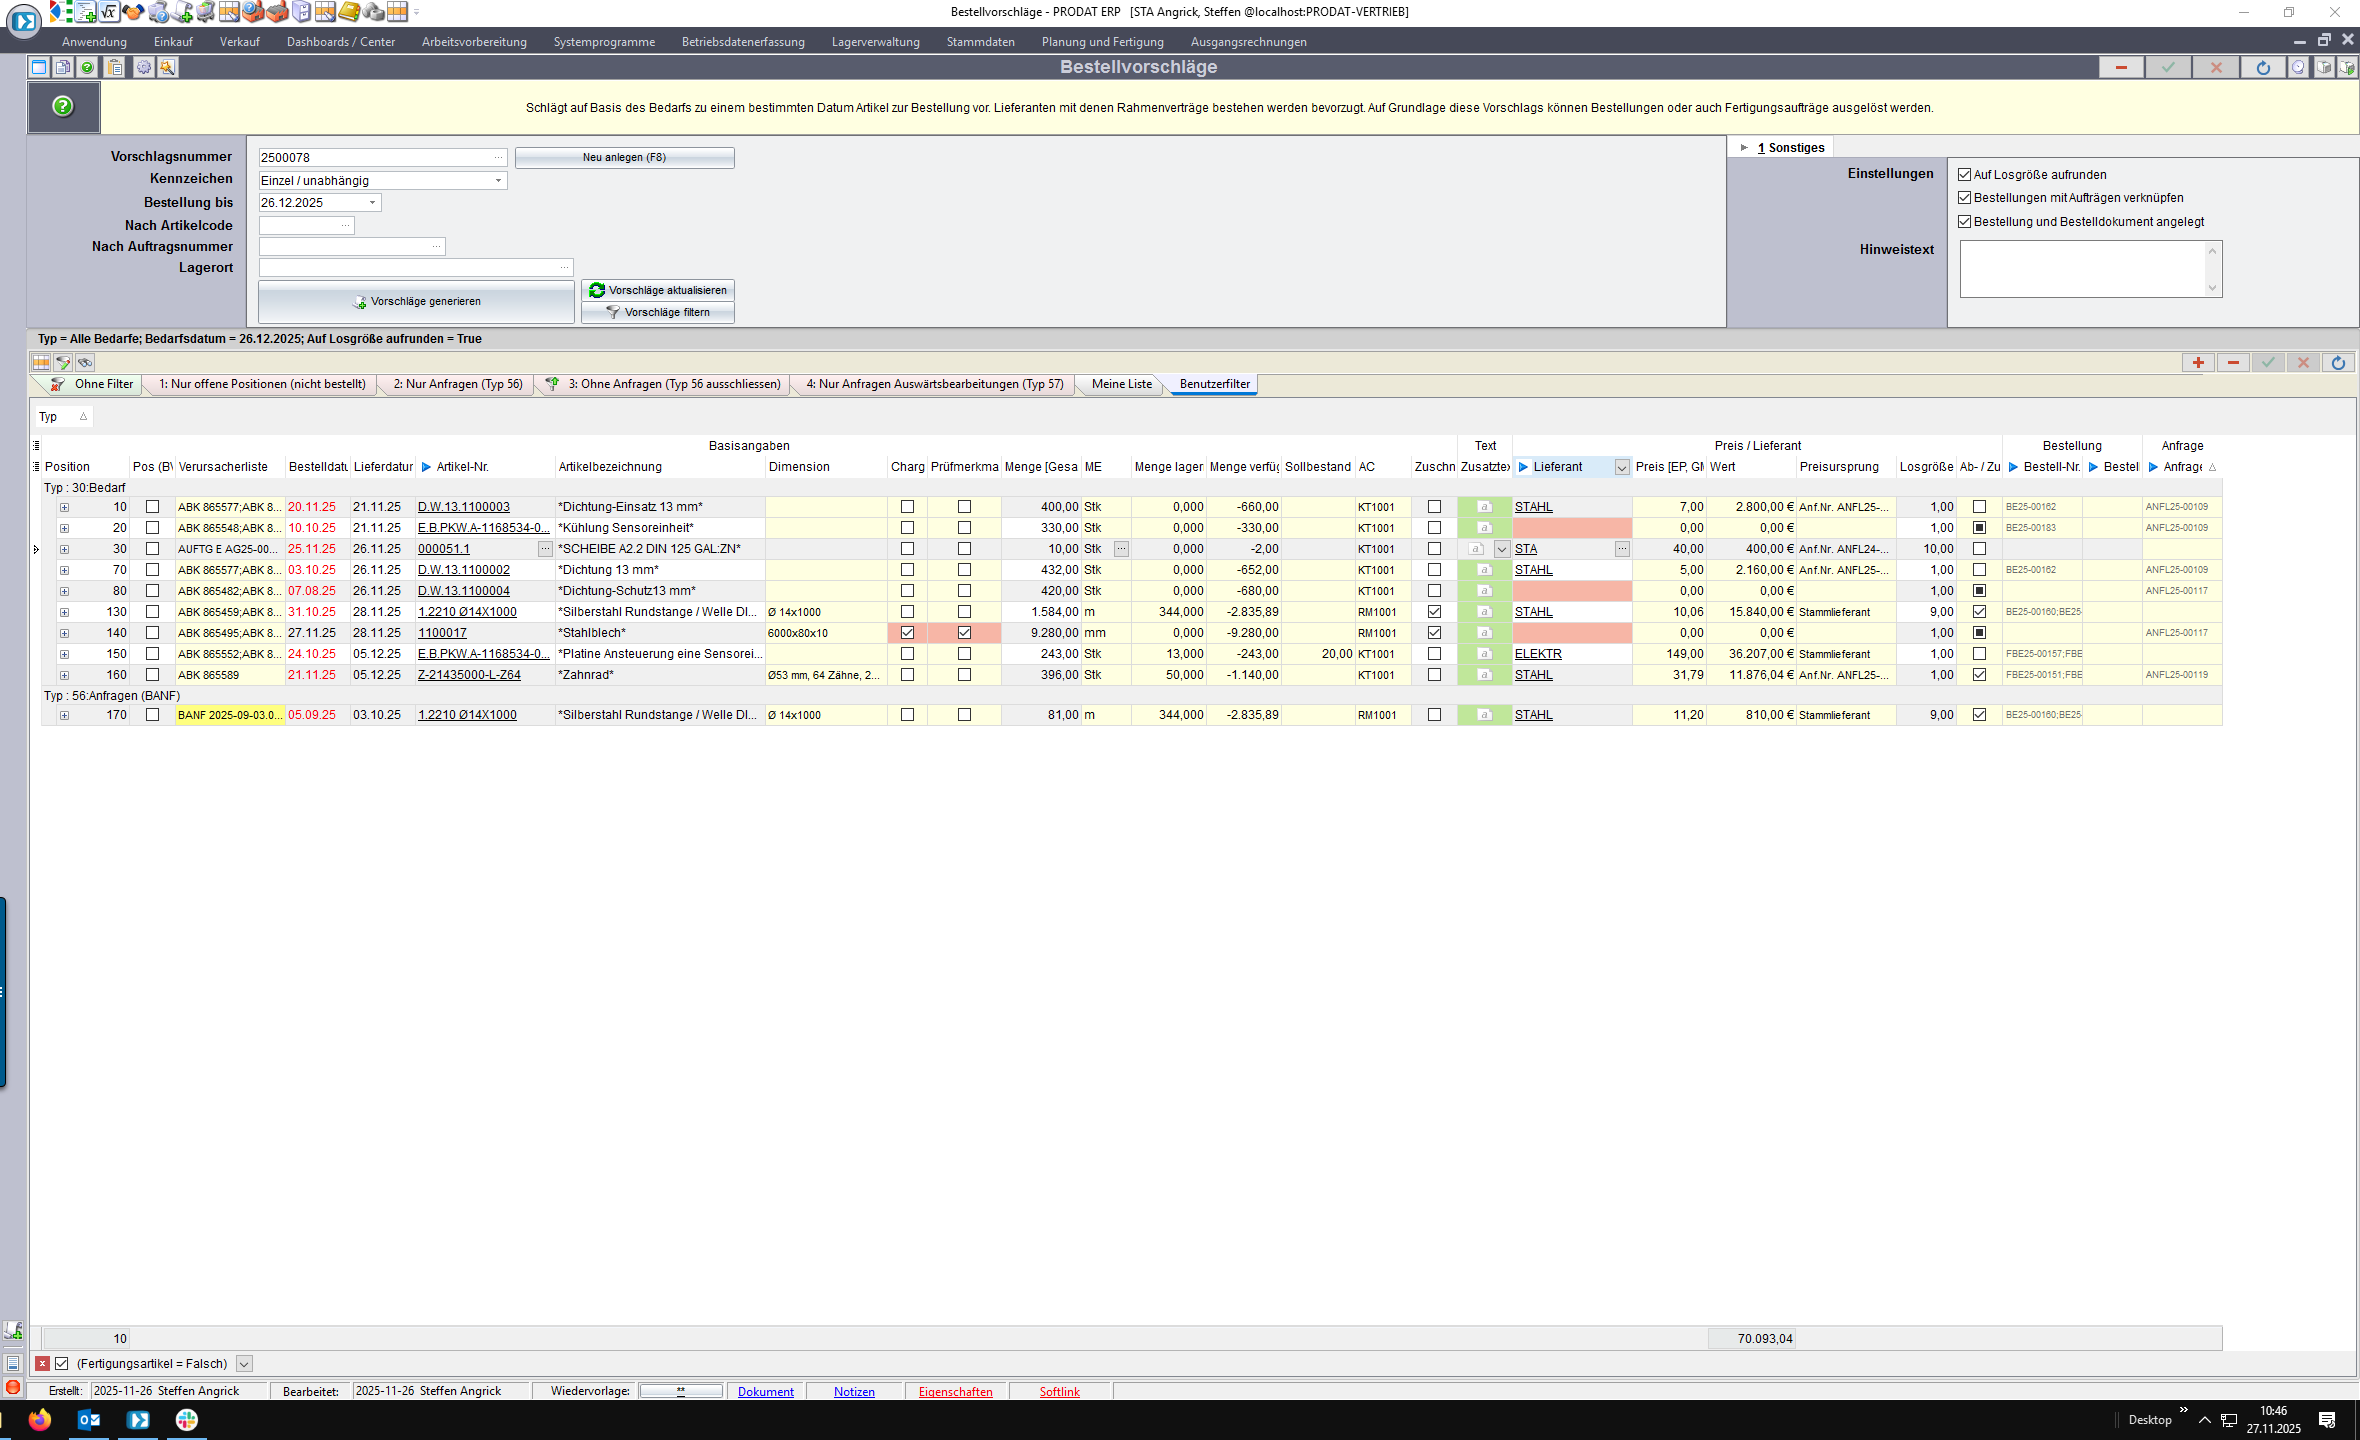Click the gear settings icon in form toolbar
This screenshot has height=1440, width=2360.
[x=144, y=67]
